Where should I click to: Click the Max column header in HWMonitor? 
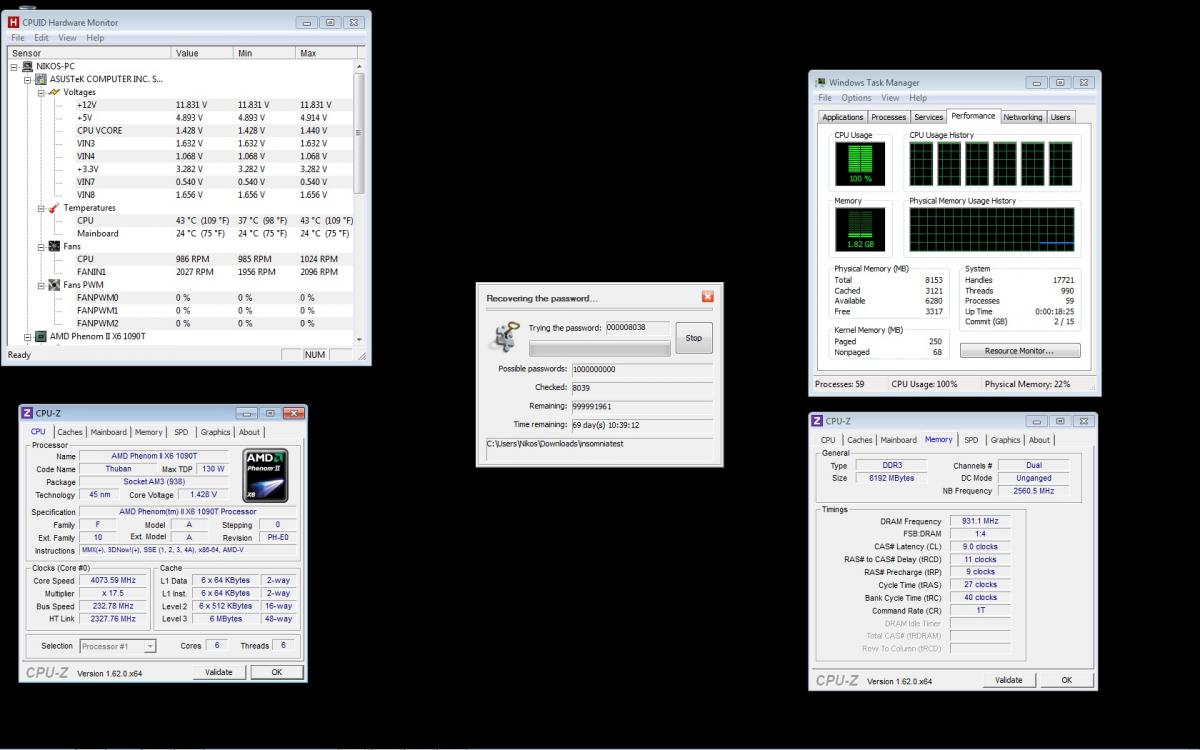click(324, 53)
